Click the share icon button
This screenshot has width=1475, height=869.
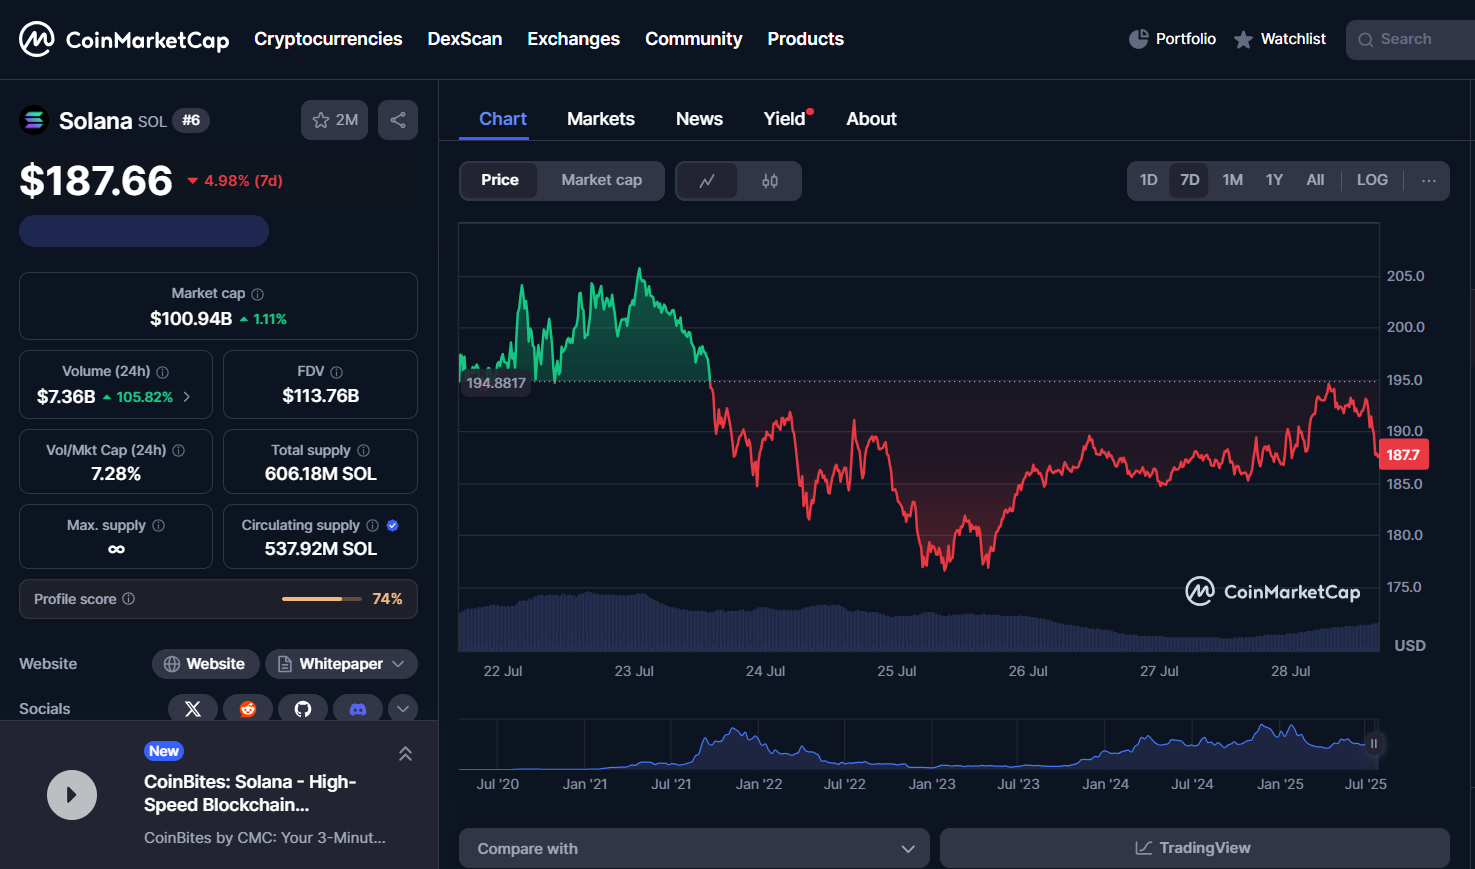coord(398,120)
